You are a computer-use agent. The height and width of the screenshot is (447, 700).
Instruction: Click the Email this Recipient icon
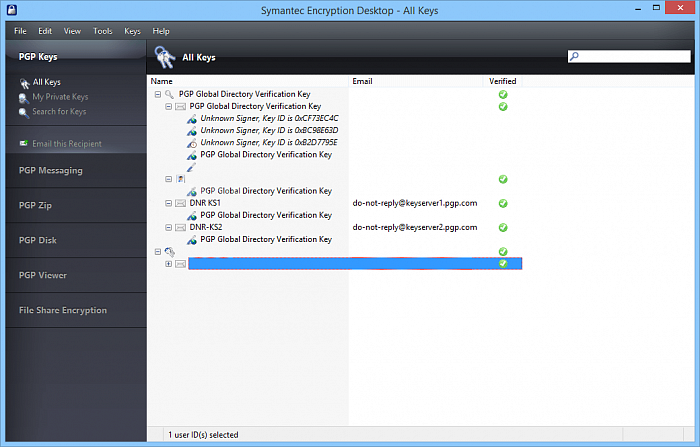point(24,144)
